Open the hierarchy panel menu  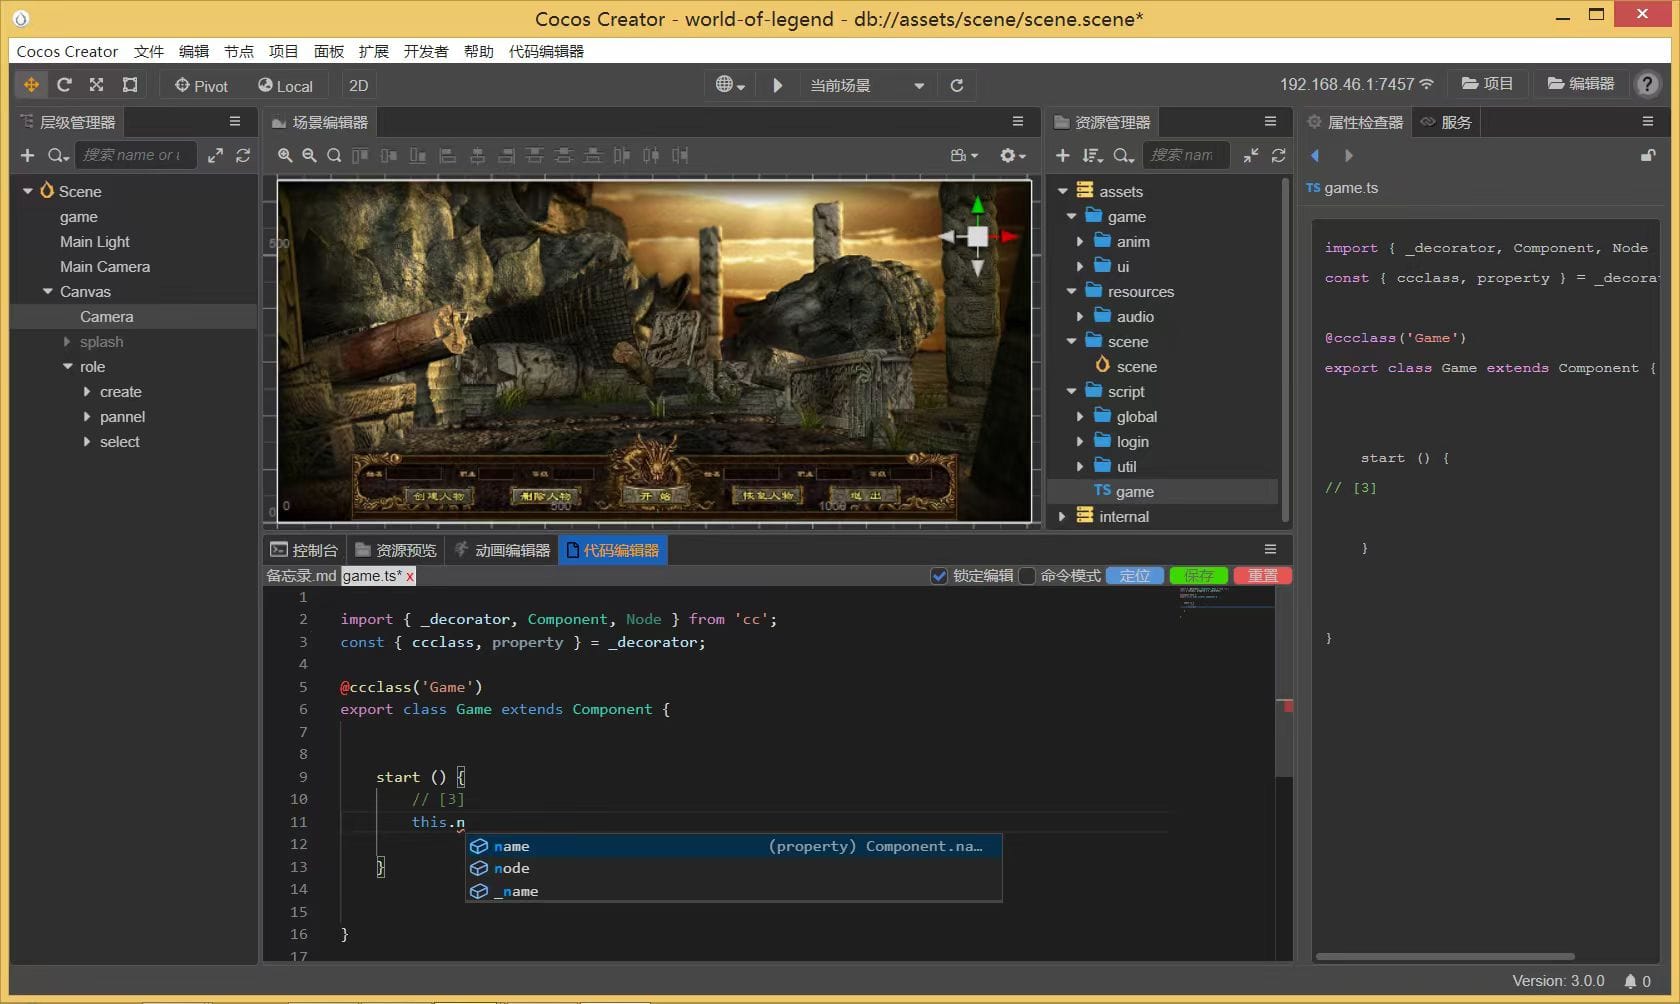coord(235,121)
